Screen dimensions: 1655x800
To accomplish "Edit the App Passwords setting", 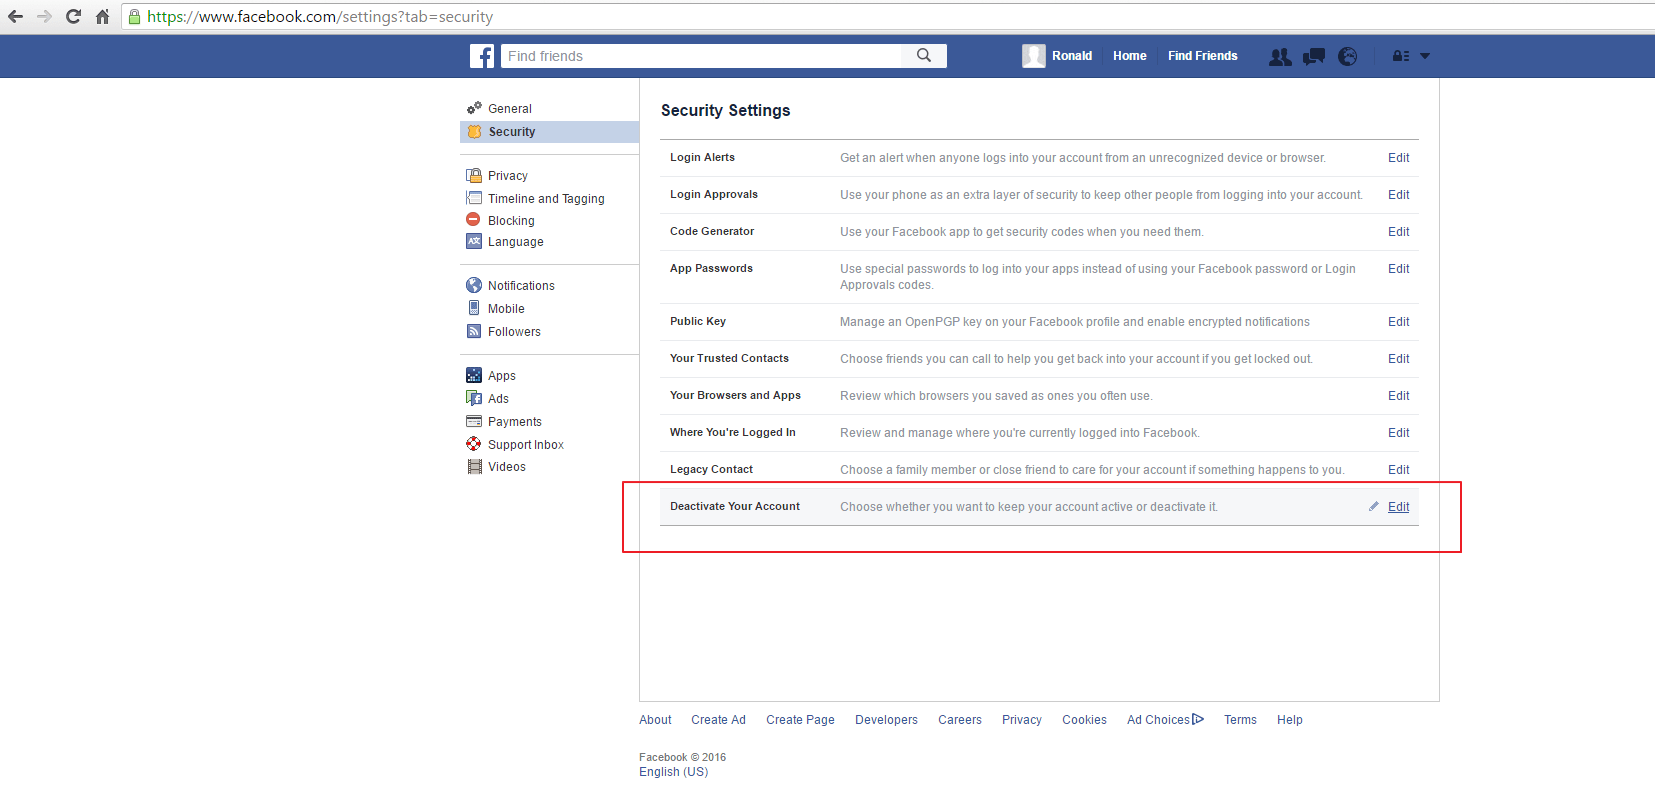I will [1398, 269].
